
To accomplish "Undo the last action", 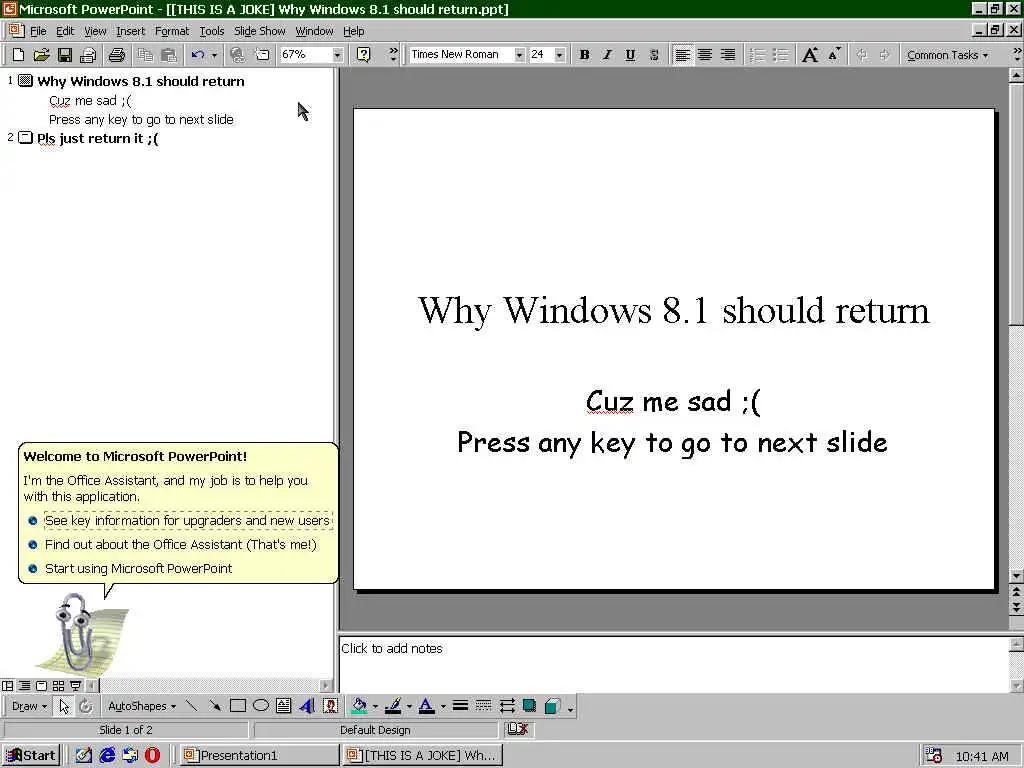I will click(x=198, y=55).
